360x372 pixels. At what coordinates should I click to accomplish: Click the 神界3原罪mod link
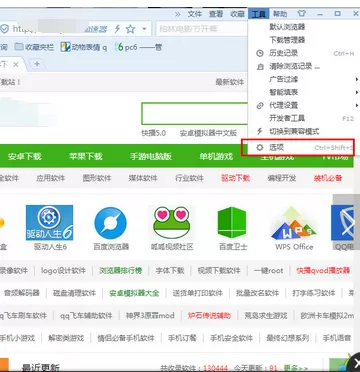pos(150,315)
